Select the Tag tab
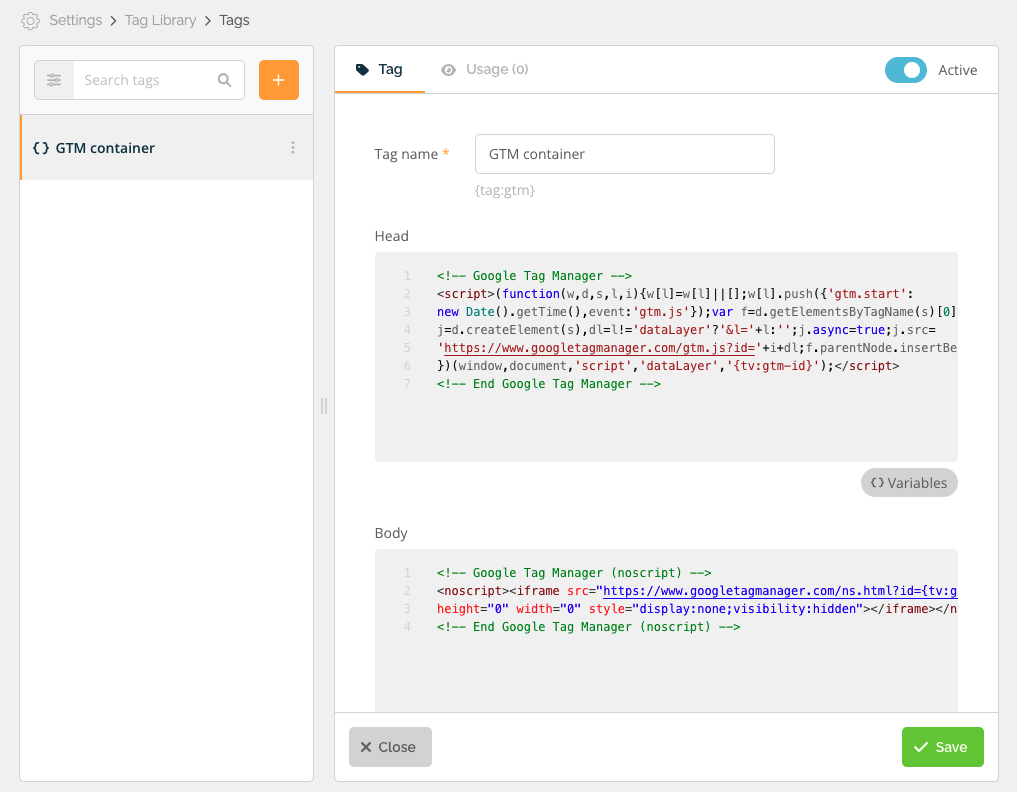1017x792 pixels. pyautogui.click(x=379, y=69)
